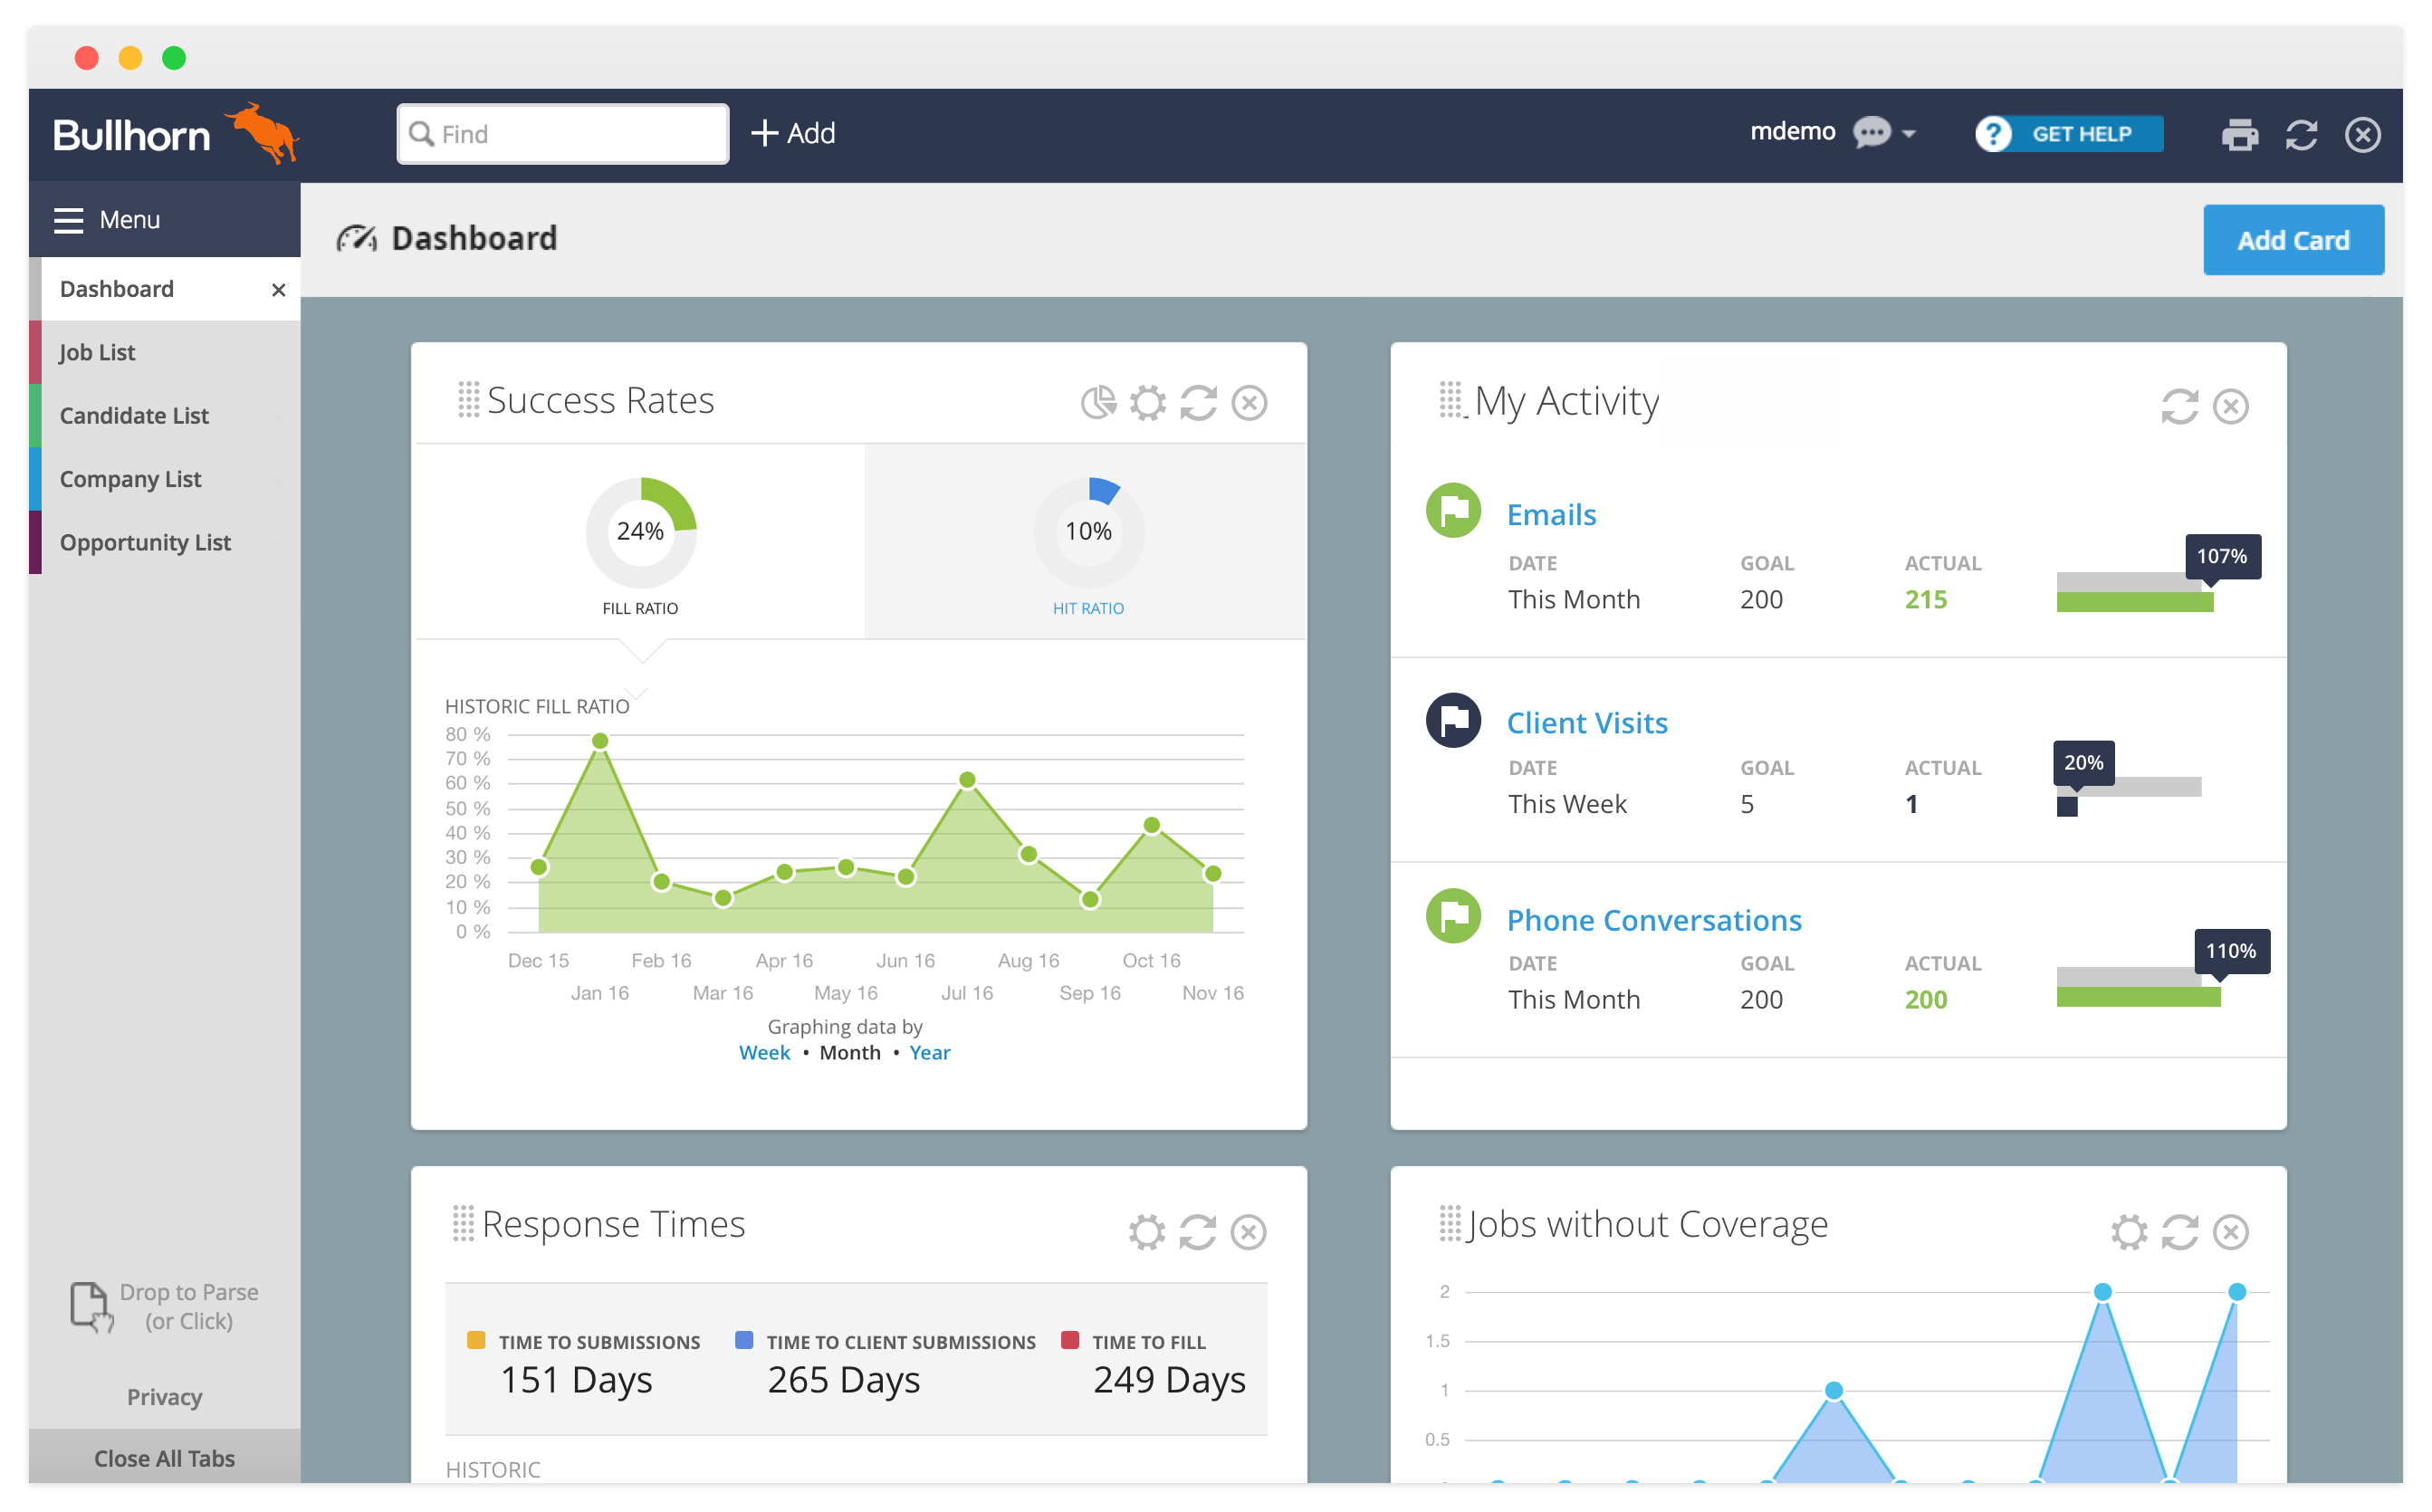Open Success Rates settings gear
2432x1512 pixels.
[1148, 403]
